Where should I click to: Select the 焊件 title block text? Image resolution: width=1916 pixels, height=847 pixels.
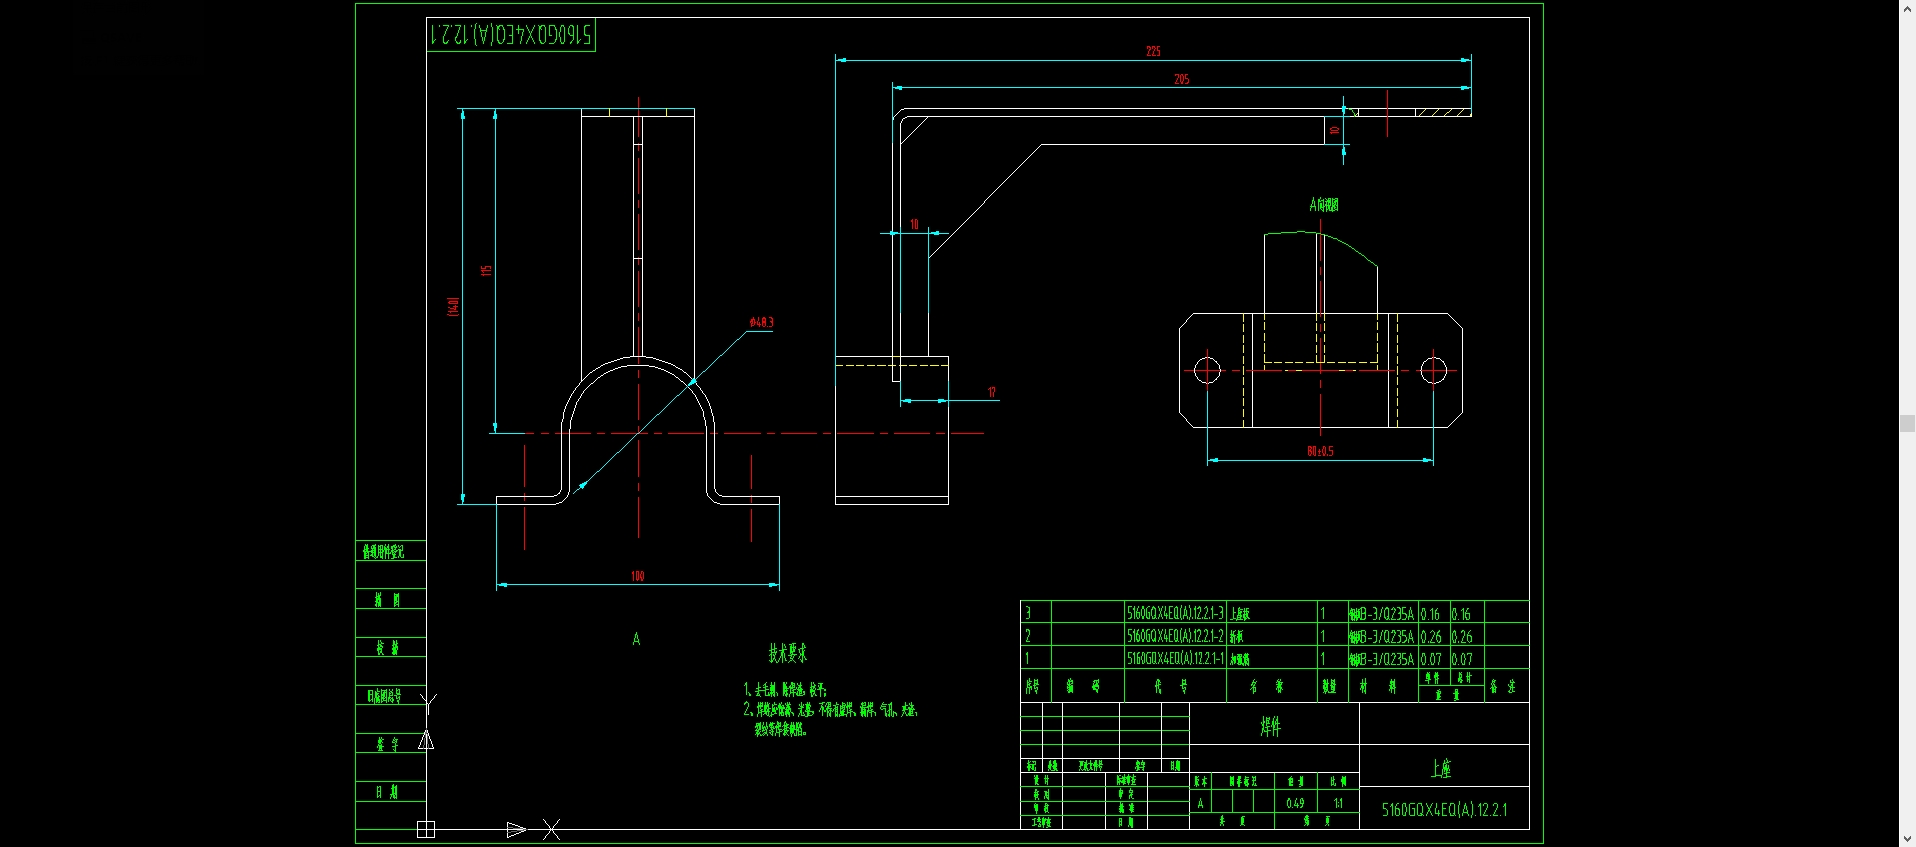click(x=1270, y=727)
